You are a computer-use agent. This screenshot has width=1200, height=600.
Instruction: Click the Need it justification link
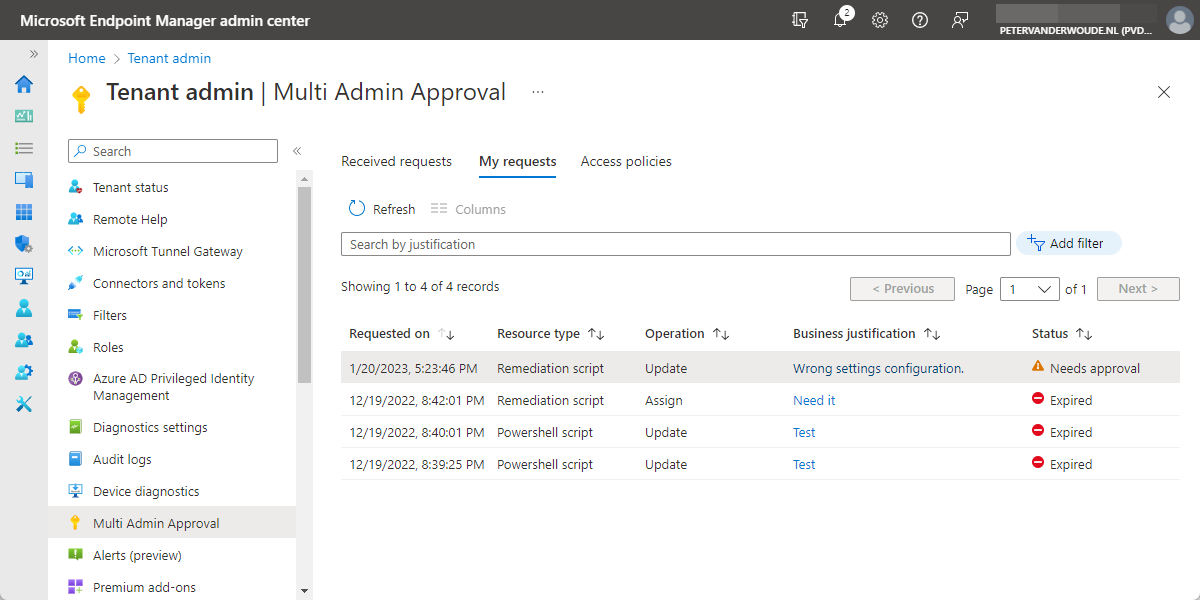813,400
